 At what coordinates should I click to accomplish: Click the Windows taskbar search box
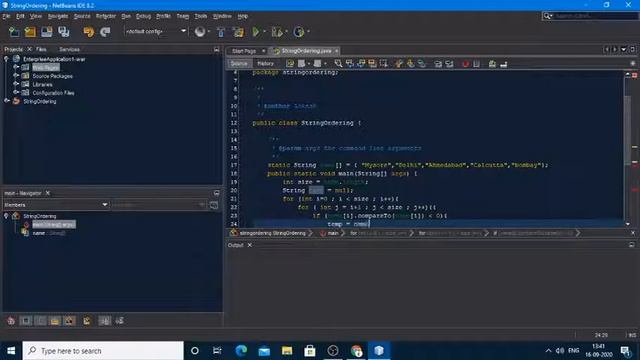[x=103, y=351]
